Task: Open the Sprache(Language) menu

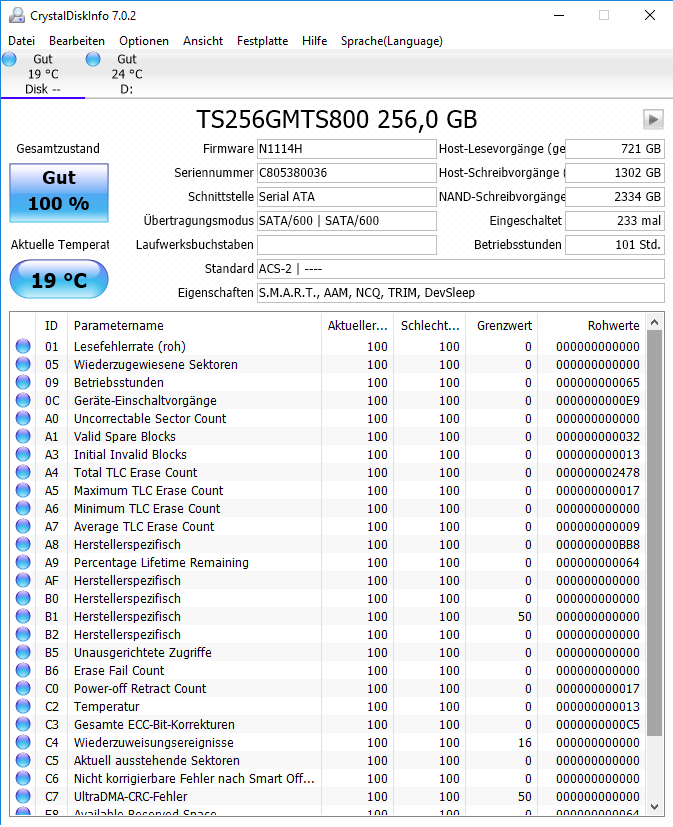Action: [x=392, y=41]
